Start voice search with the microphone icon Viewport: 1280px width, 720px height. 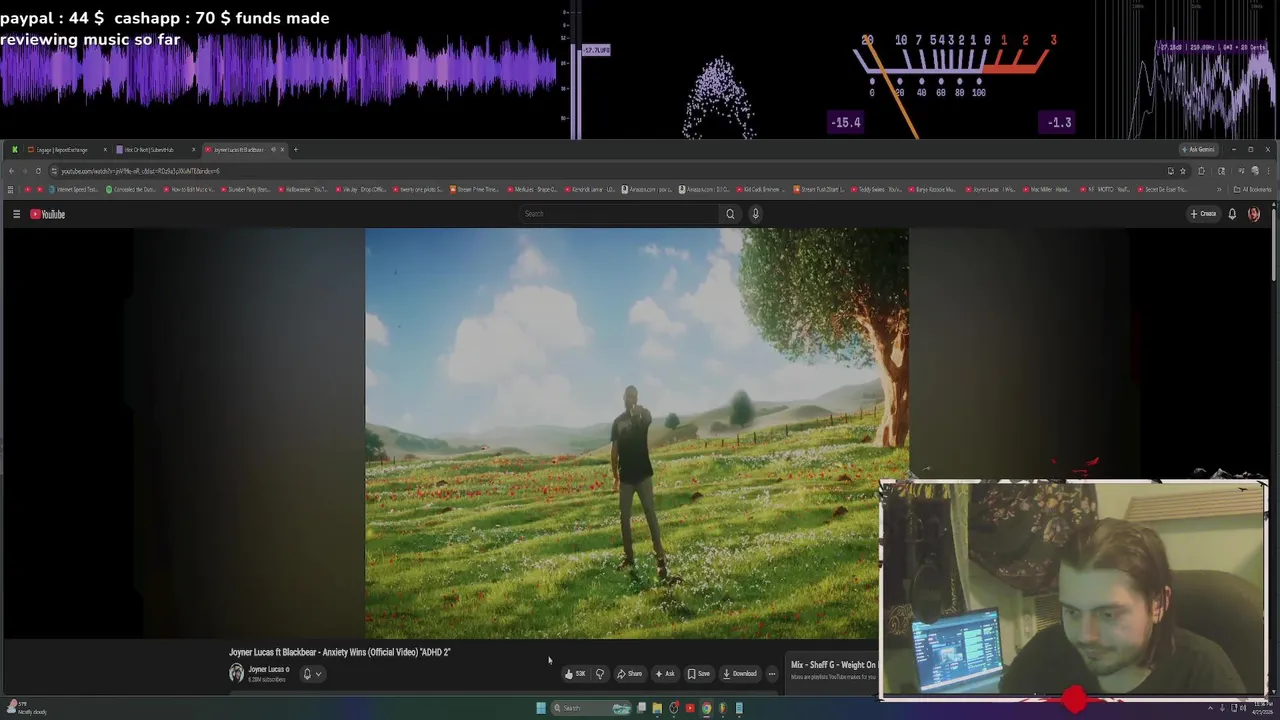click(x=755, y=214)
